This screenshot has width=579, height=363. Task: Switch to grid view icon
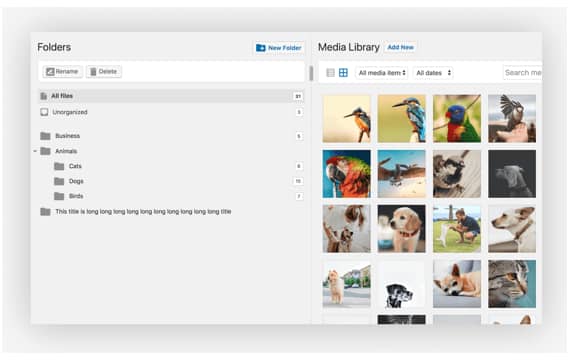tap(343, 73)
